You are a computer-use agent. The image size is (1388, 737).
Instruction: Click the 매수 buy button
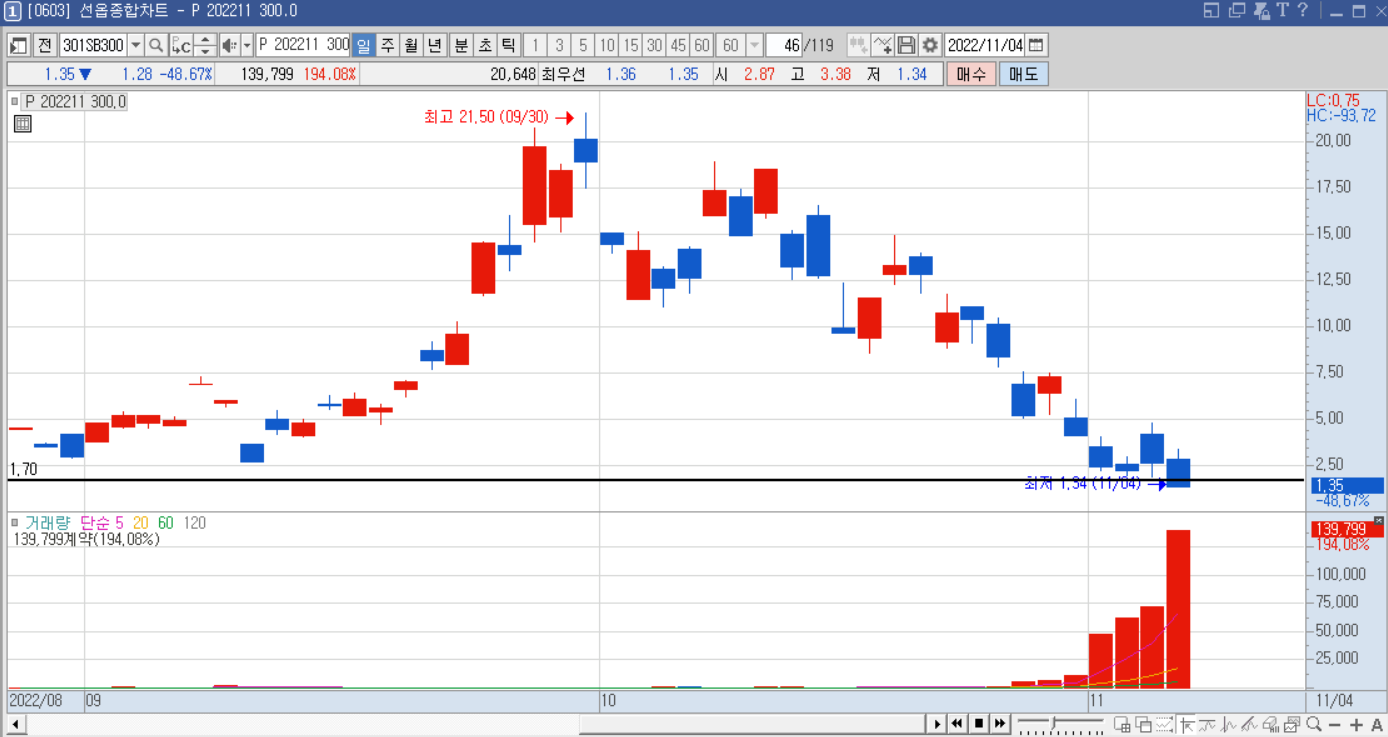click(x=971, y=74)
